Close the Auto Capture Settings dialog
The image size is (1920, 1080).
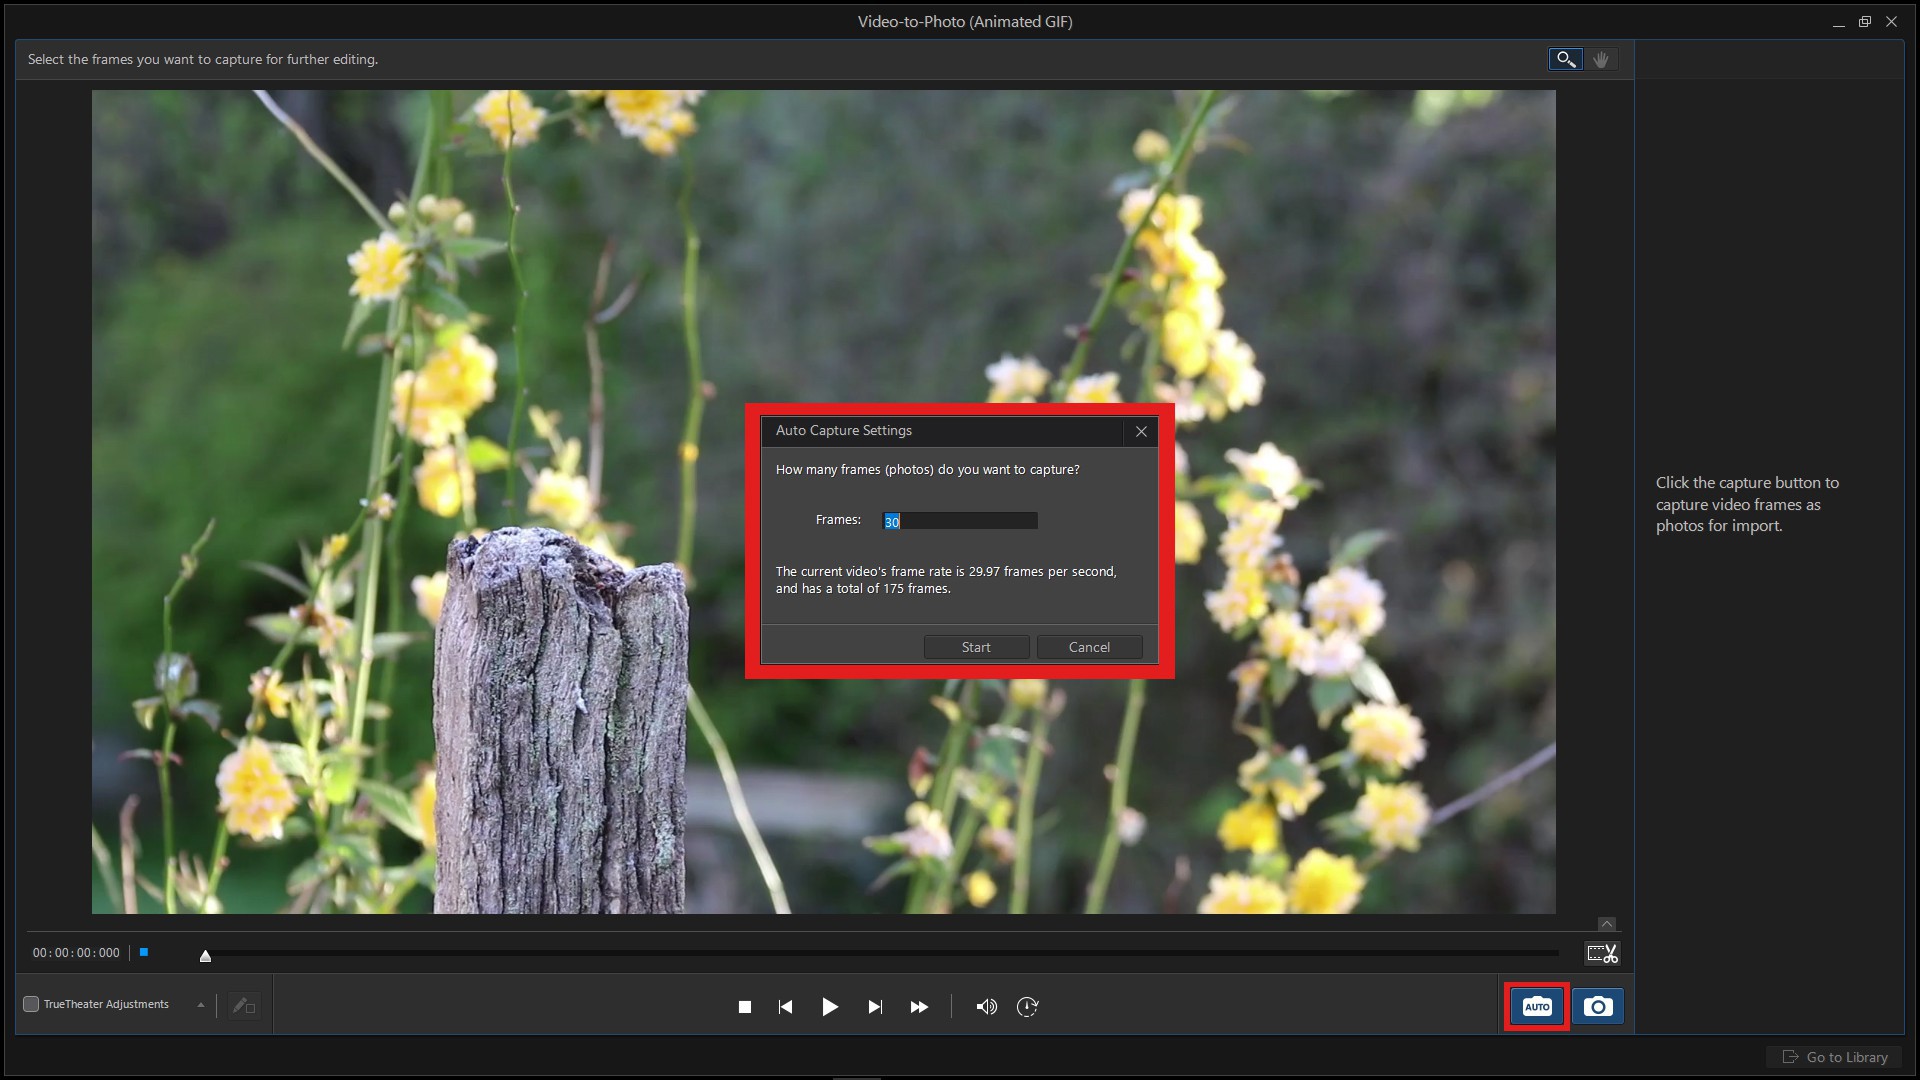tap(1141, 431)
